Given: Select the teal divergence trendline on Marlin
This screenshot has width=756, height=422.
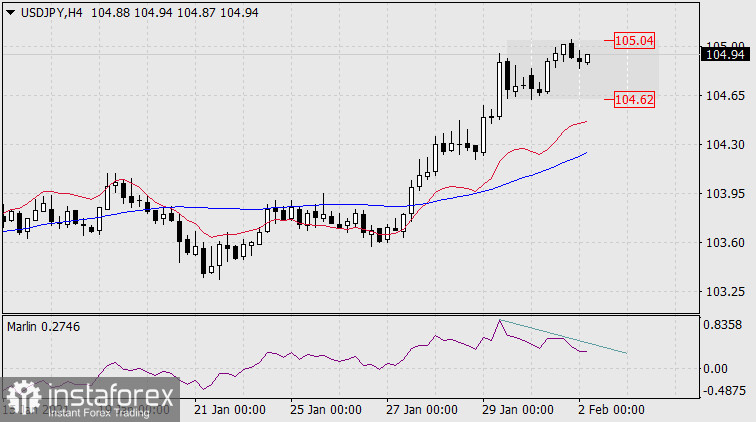Looking at the screenshot, I should click(563, 337).
